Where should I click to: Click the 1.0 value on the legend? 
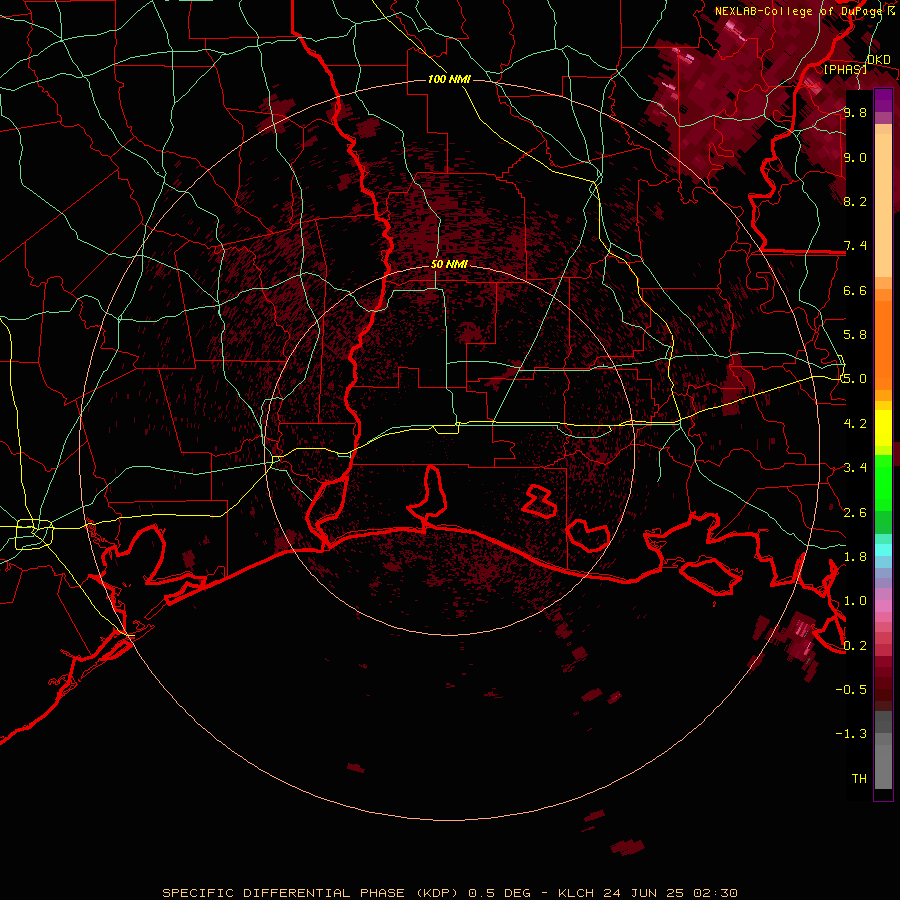855,601
